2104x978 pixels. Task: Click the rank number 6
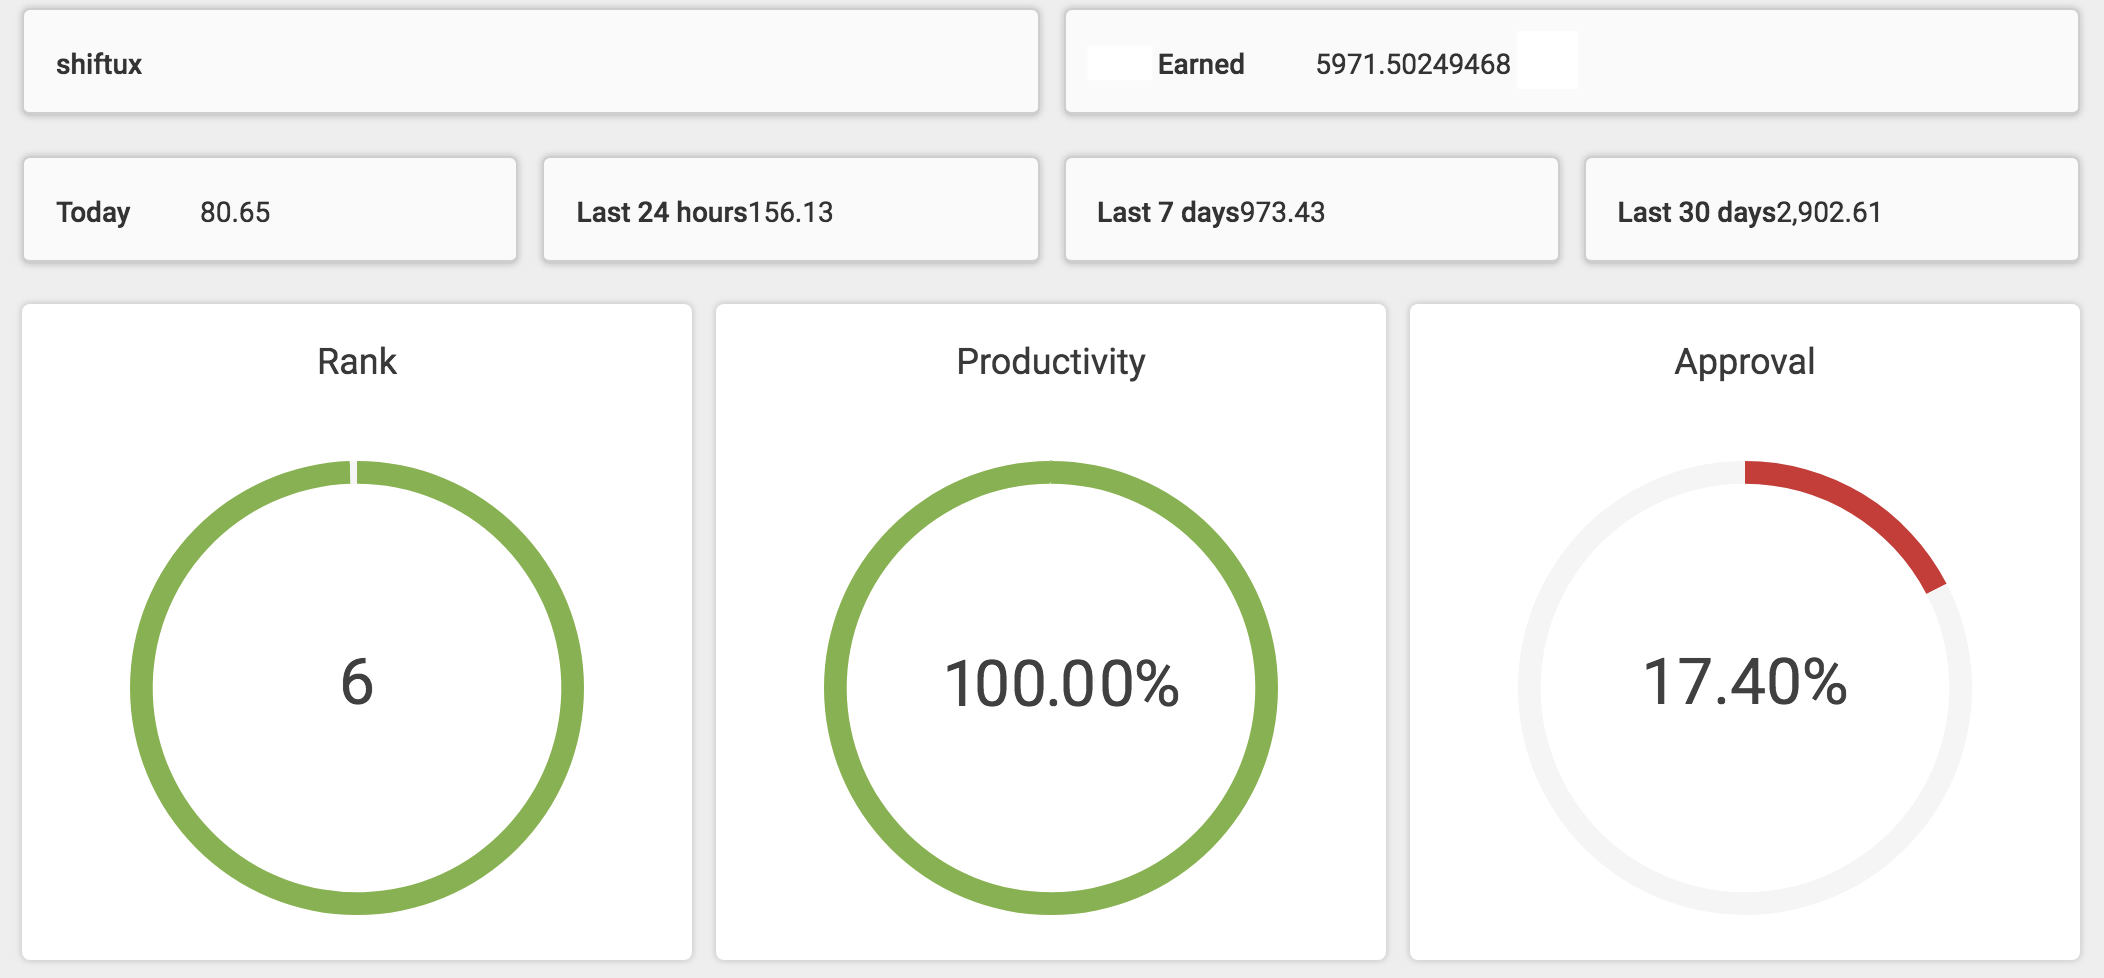click(x=357, y=683)
